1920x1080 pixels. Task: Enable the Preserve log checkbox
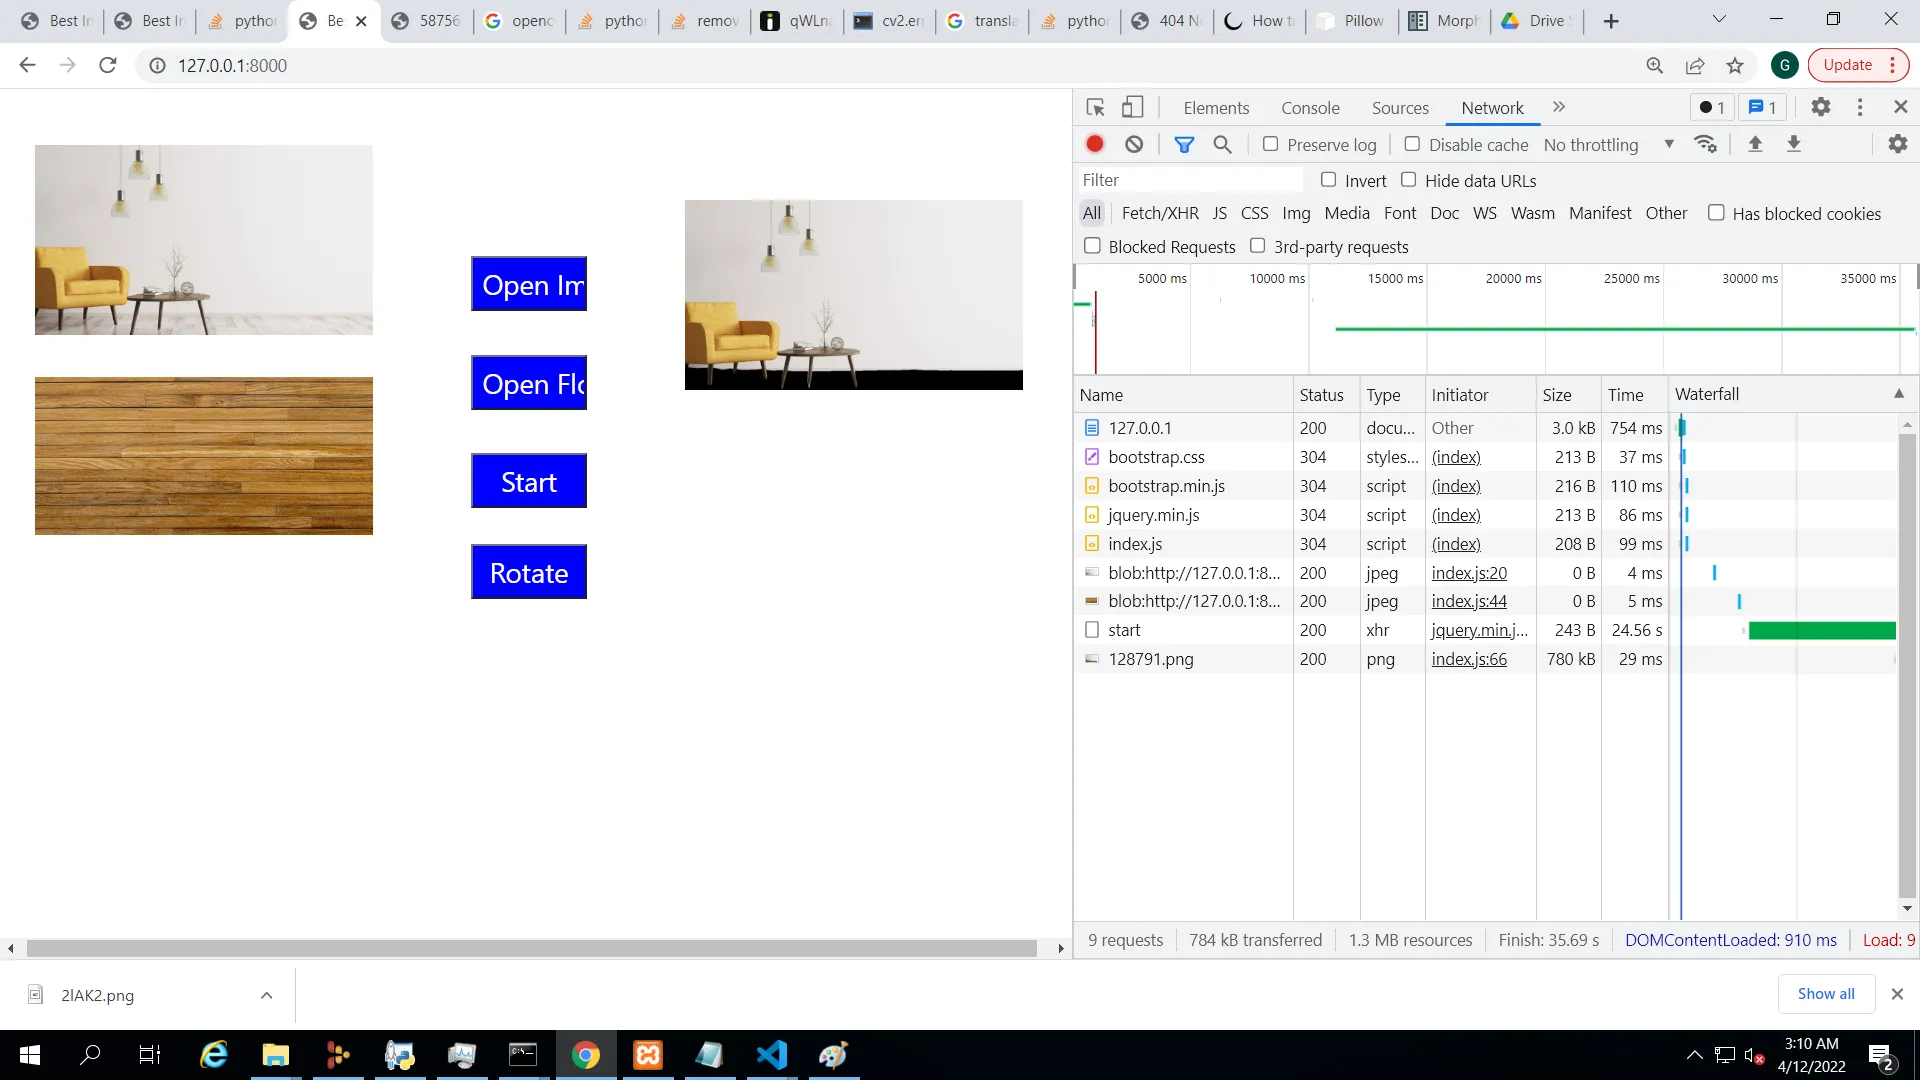(x=1271, y=144)
